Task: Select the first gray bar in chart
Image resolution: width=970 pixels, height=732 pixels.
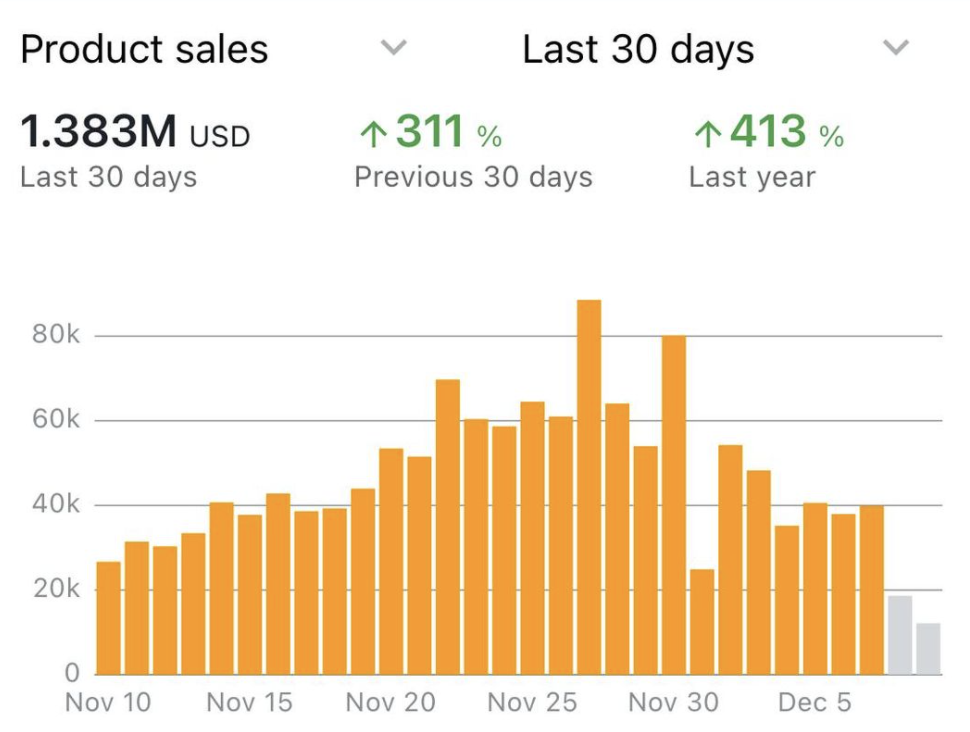Action: 900,635
